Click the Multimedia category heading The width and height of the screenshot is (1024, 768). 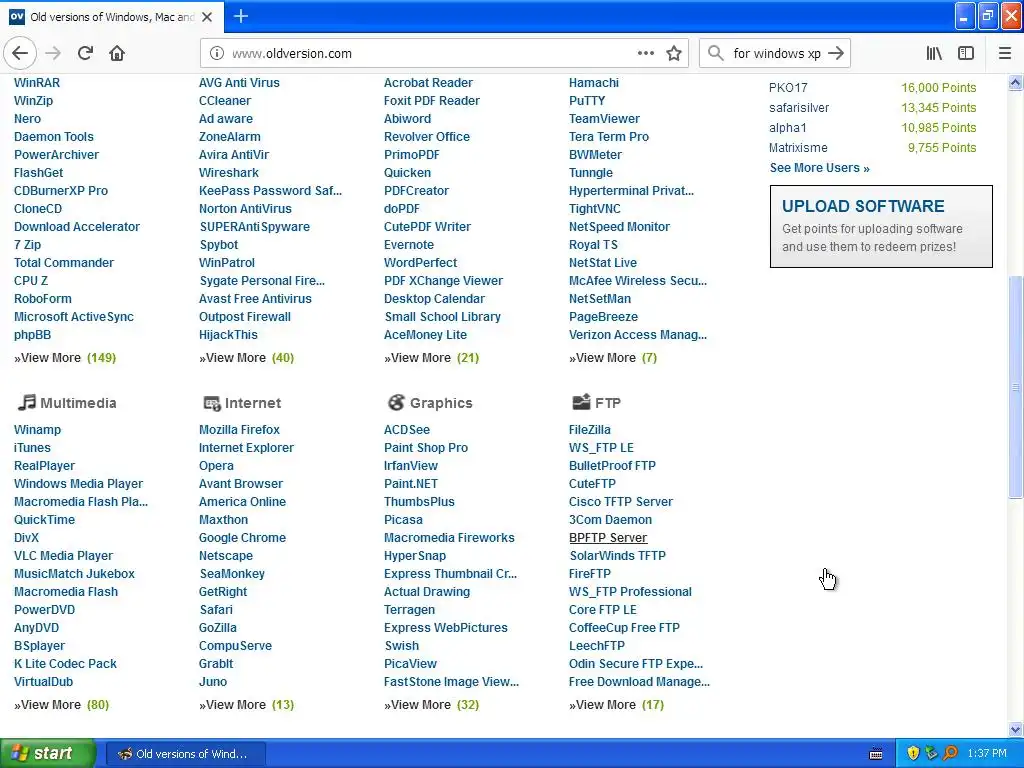tap(78, 403)
